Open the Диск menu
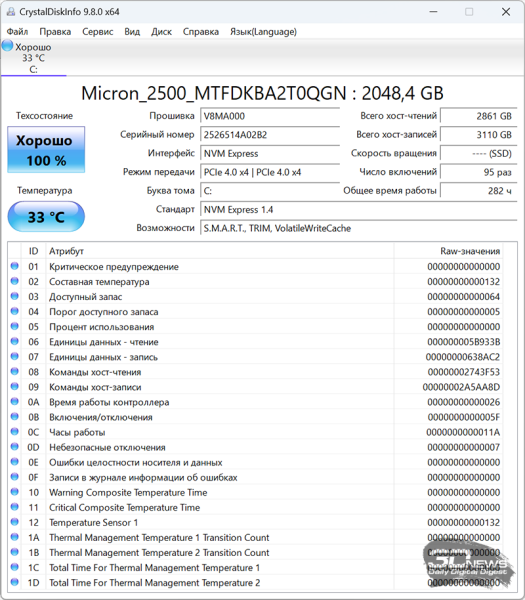 [161, 32]
